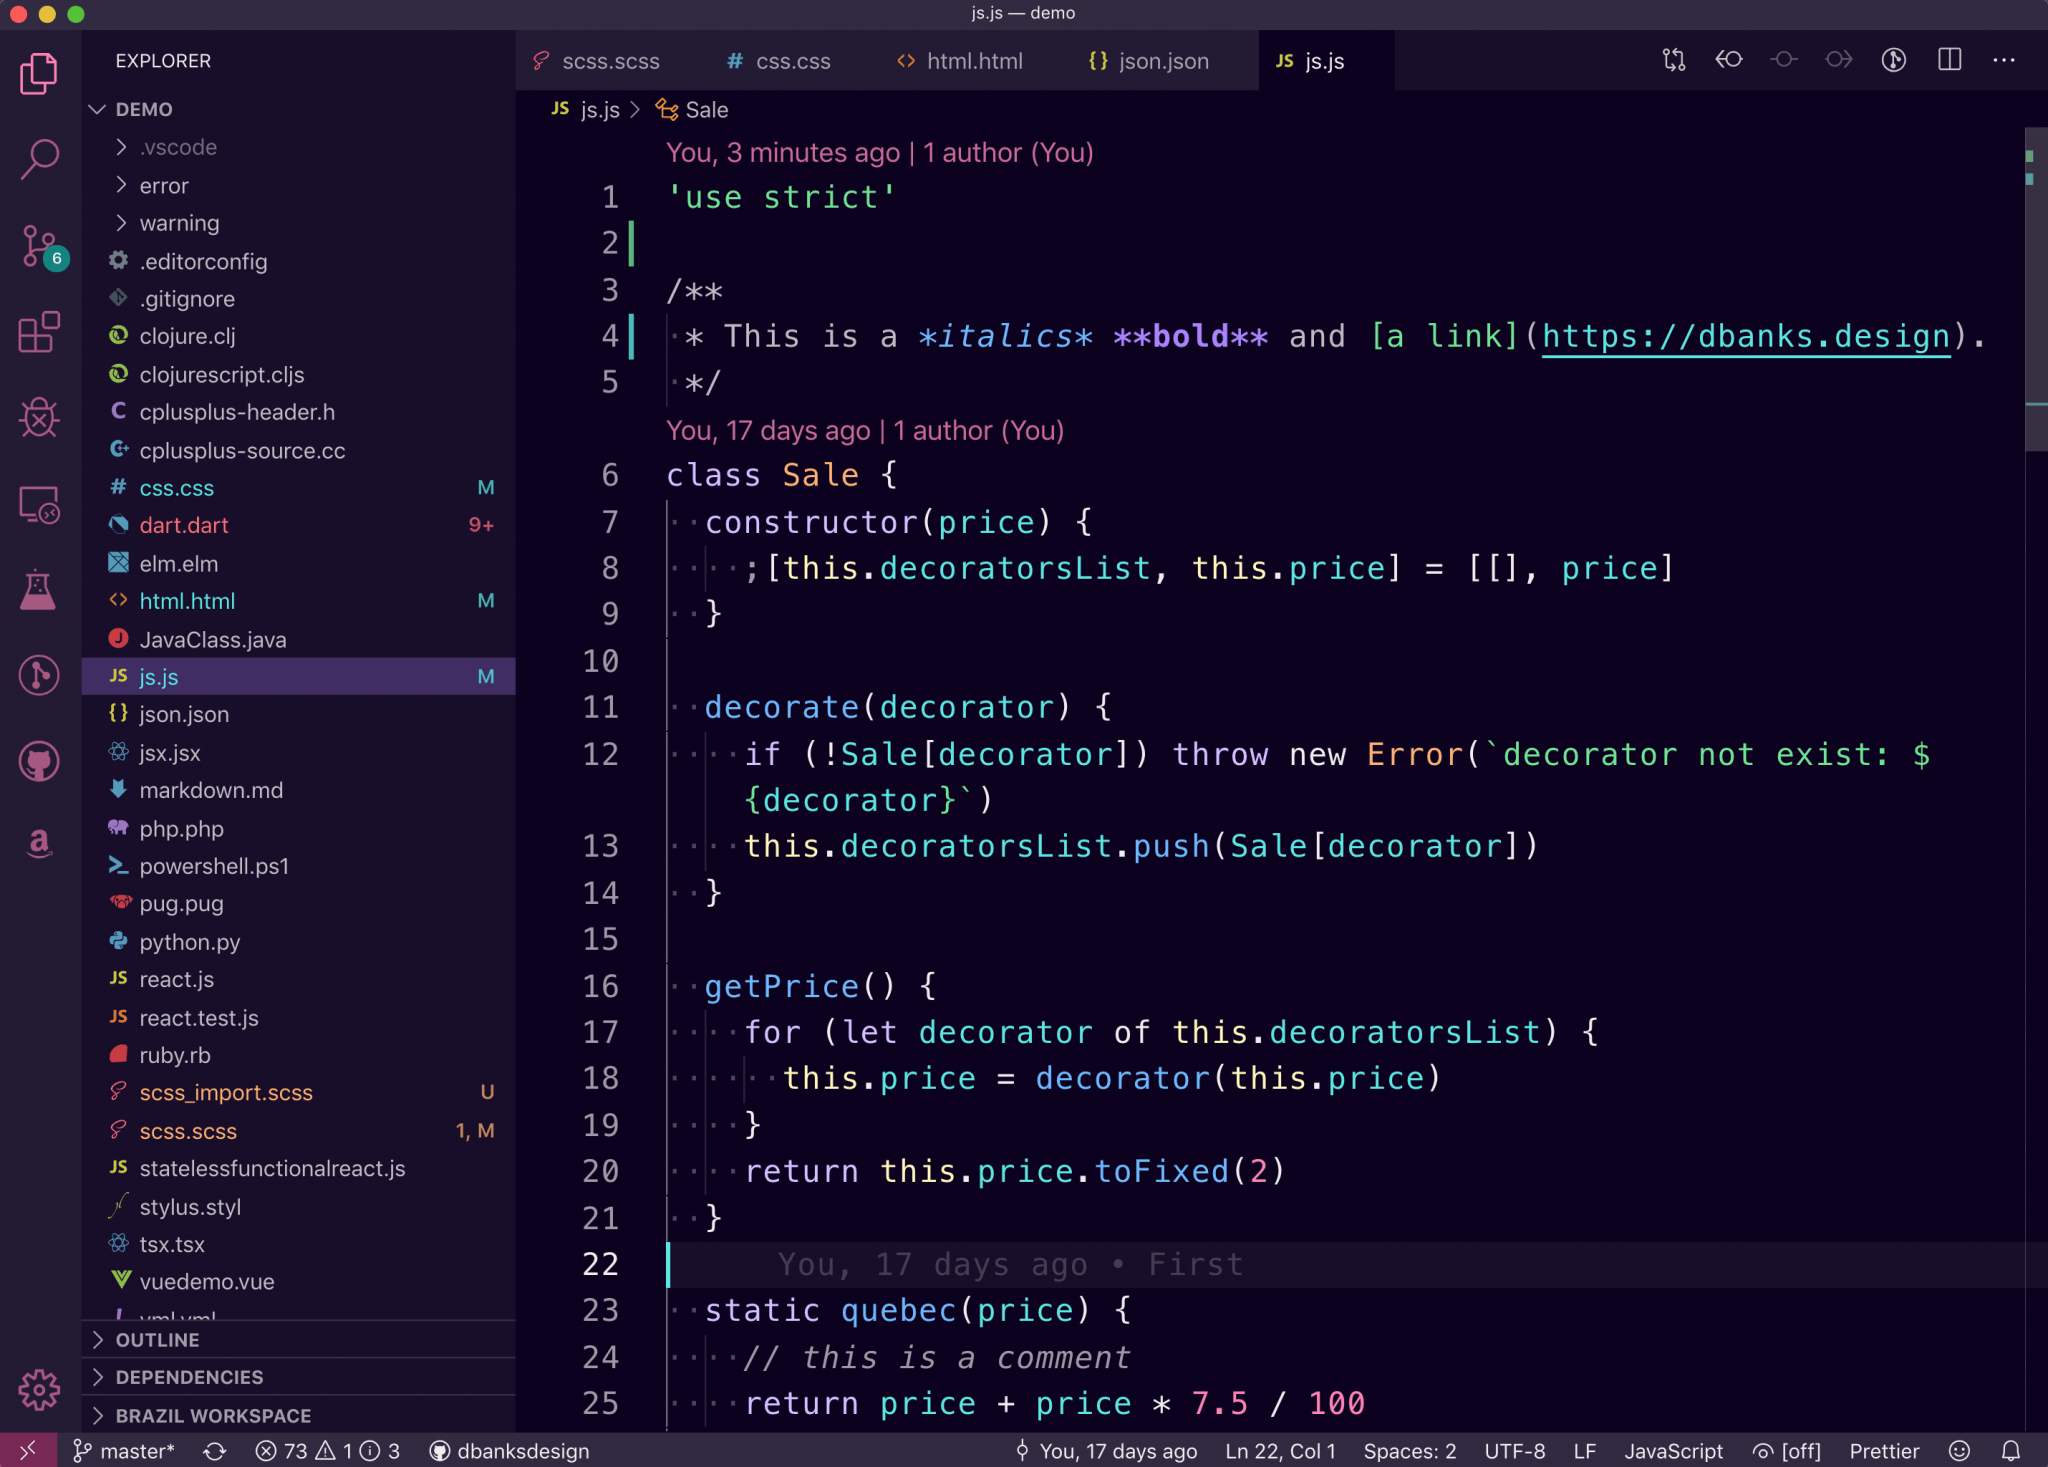
Task: Expand the warning folder
Action: tap(180, 223)
